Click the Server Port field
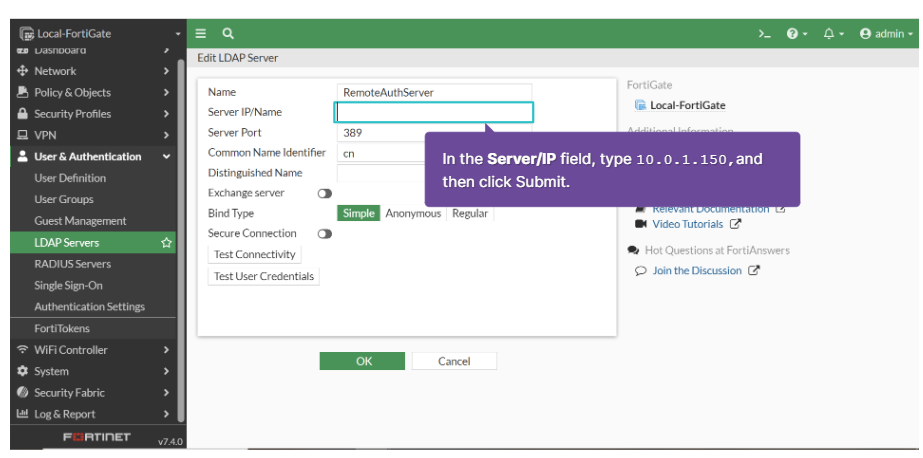The height and width of the screenshot is (458, 923). tap(434, 132)
